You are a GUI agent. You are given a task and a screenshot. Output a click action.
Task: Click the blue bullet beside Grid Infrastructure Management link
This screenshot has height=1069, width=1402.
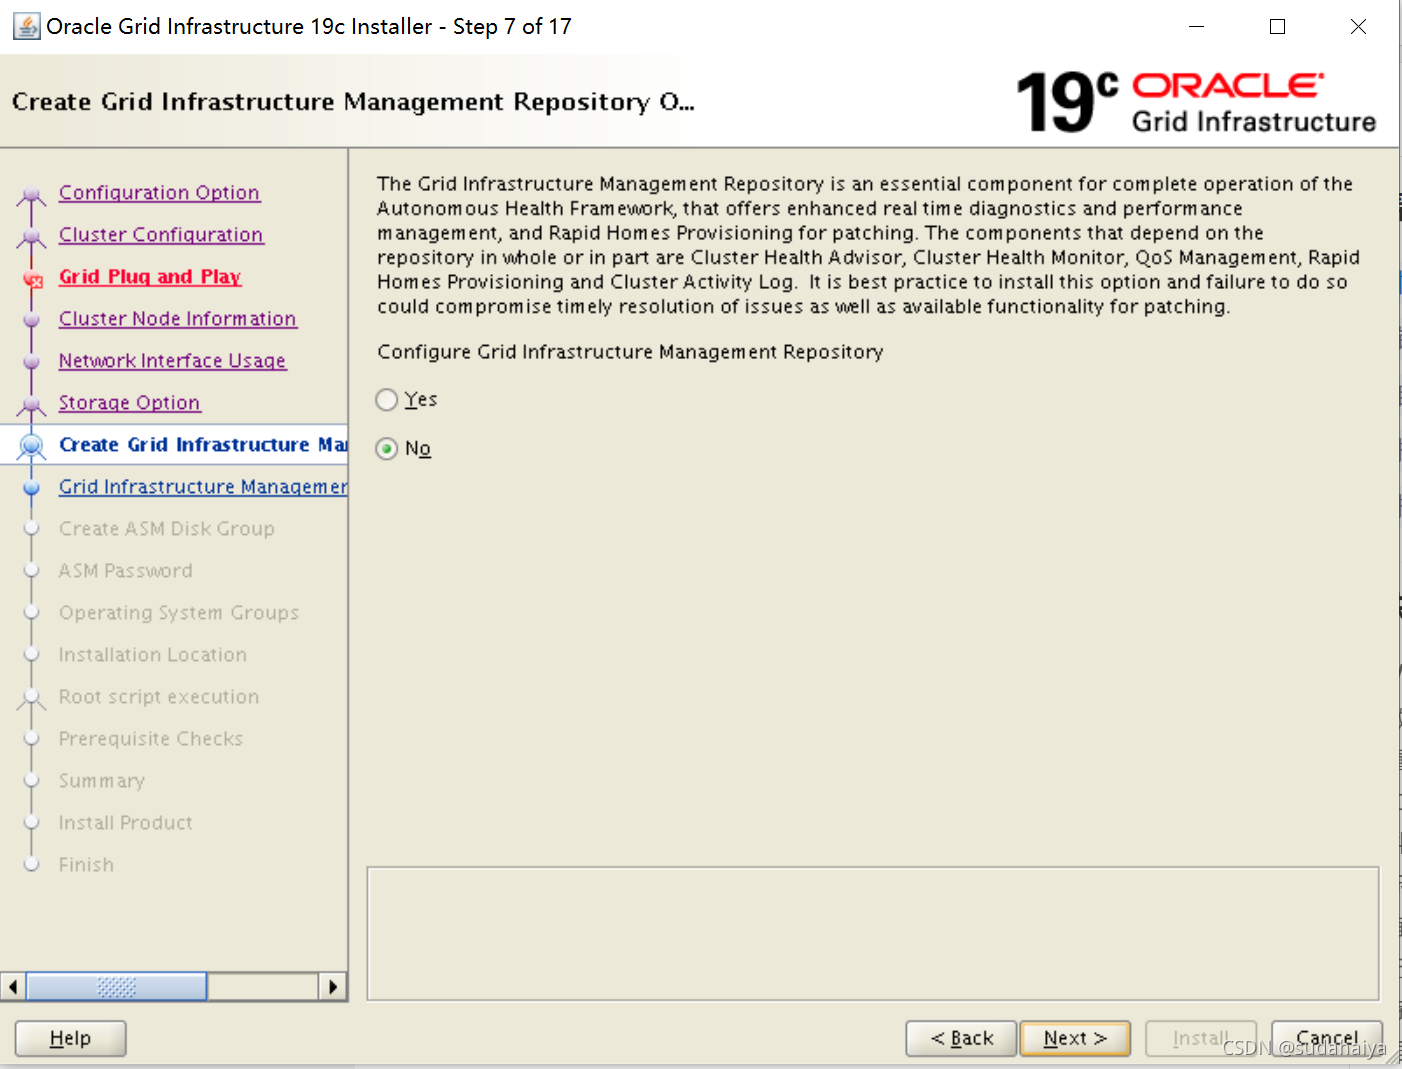32,487
